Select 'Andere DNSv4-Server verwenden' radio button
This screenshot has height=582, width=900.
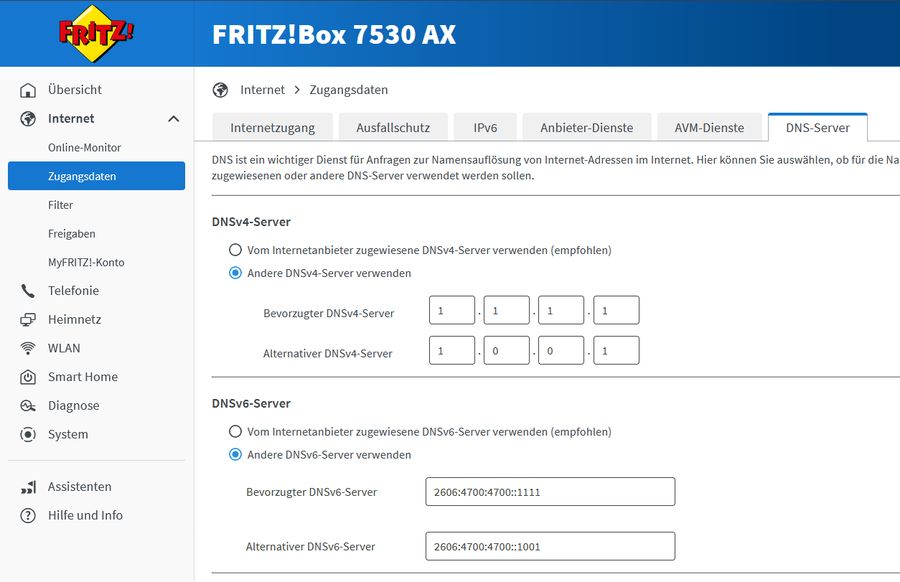[236, 273]
